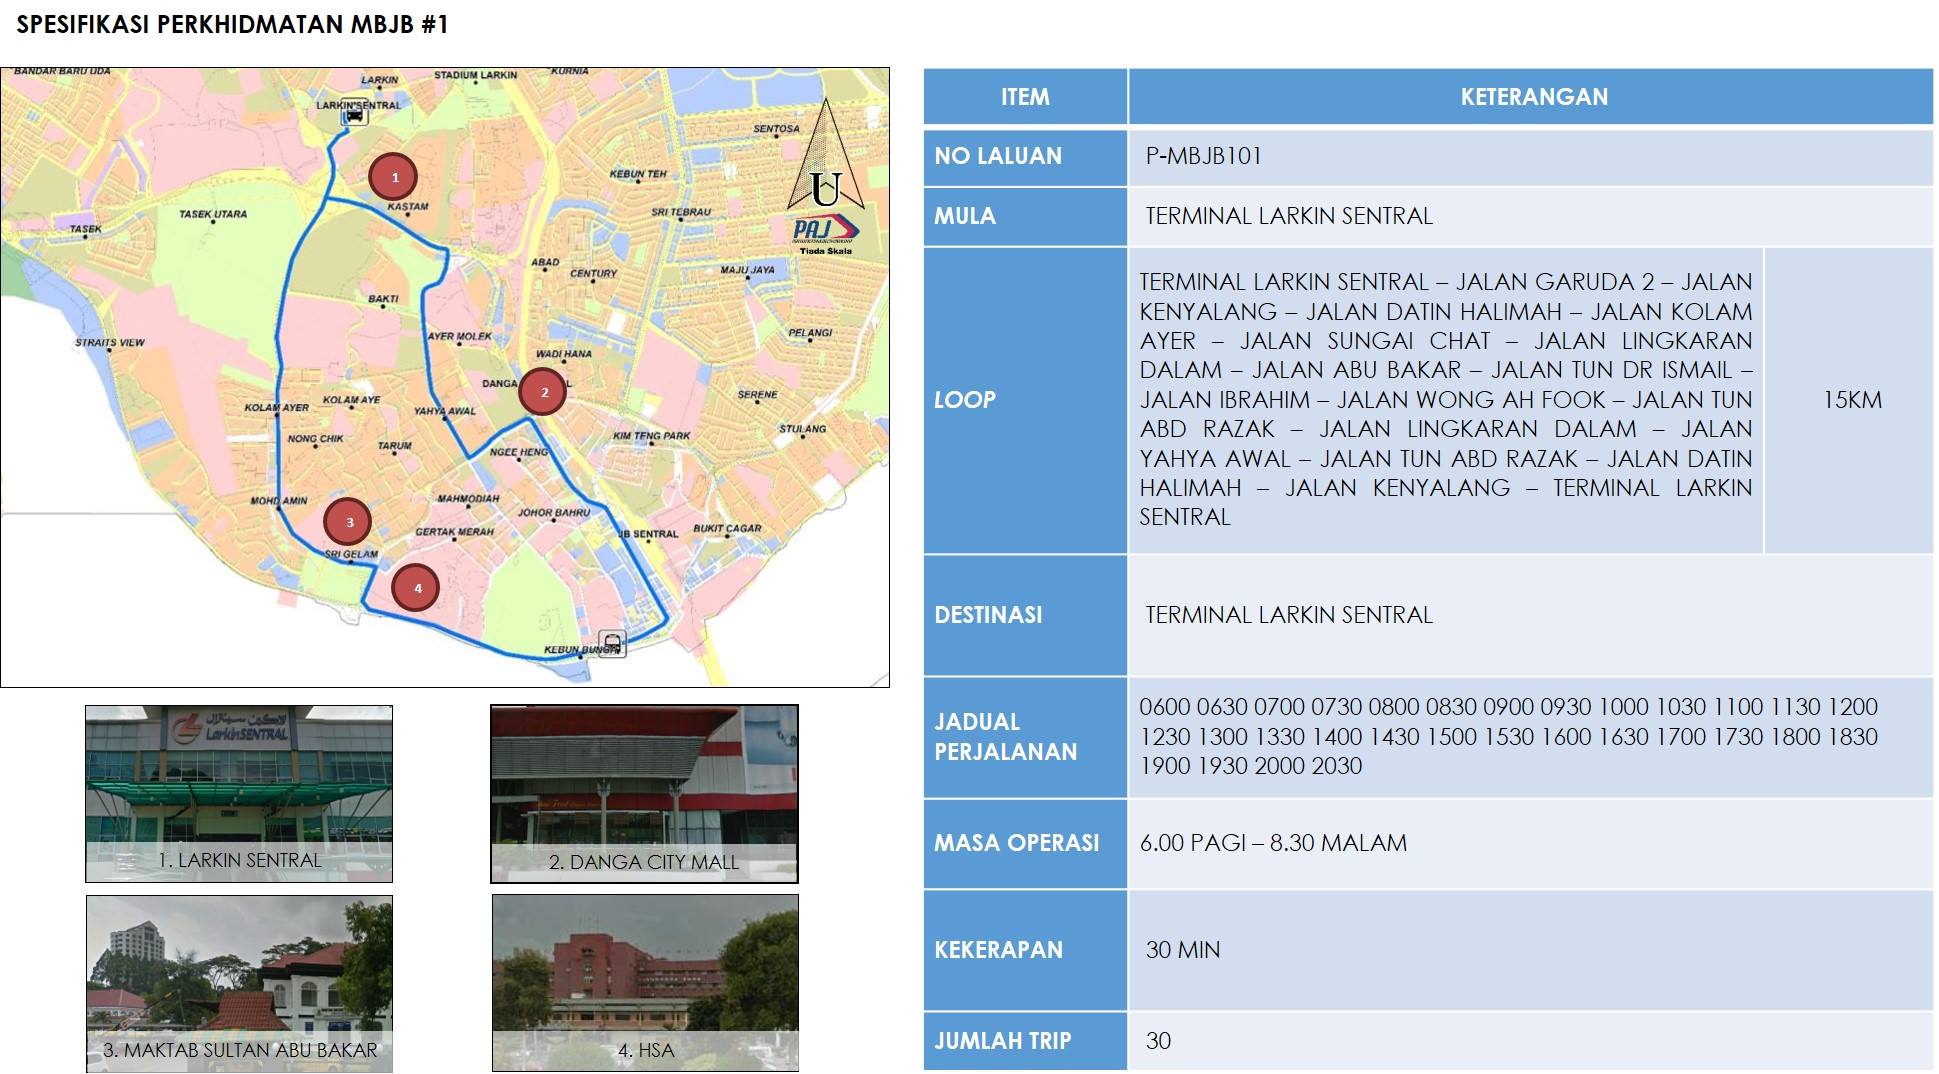This screenshot has height=1074, width=1939.
Task: Select the 30 MIN frequency cell
Action: 1183,950
